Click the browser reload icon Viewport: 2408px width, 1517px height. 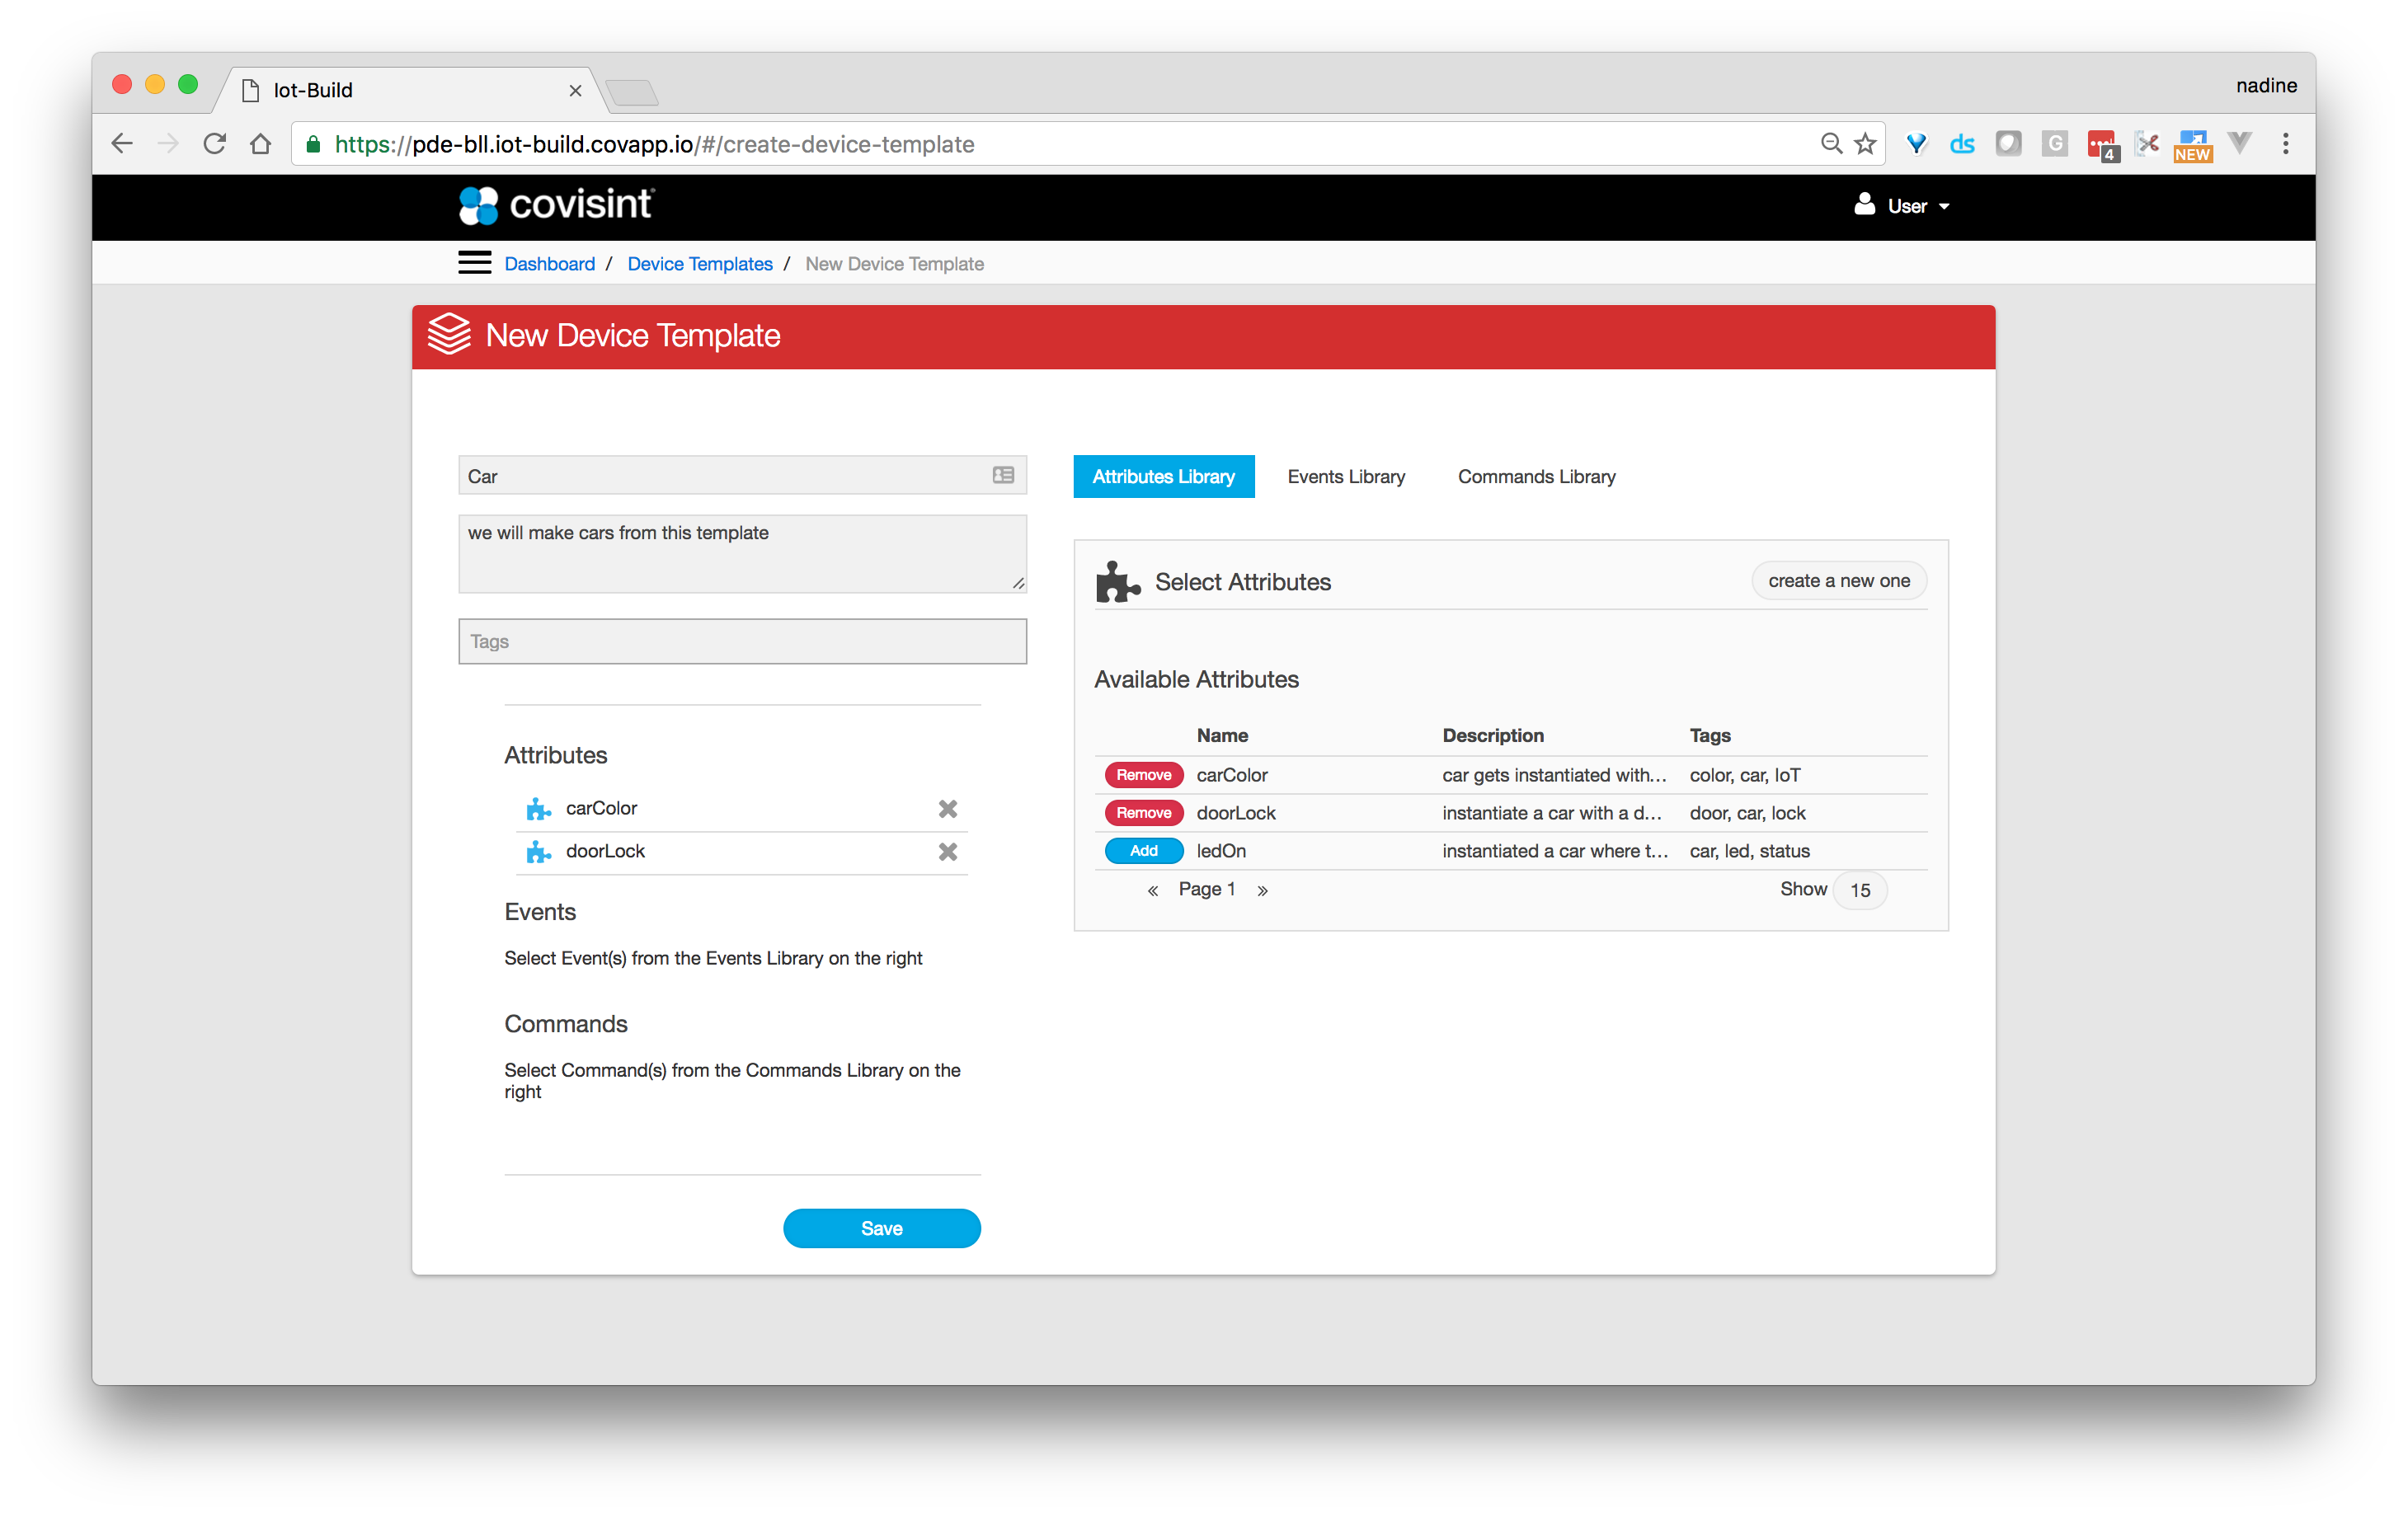[214, 144]
